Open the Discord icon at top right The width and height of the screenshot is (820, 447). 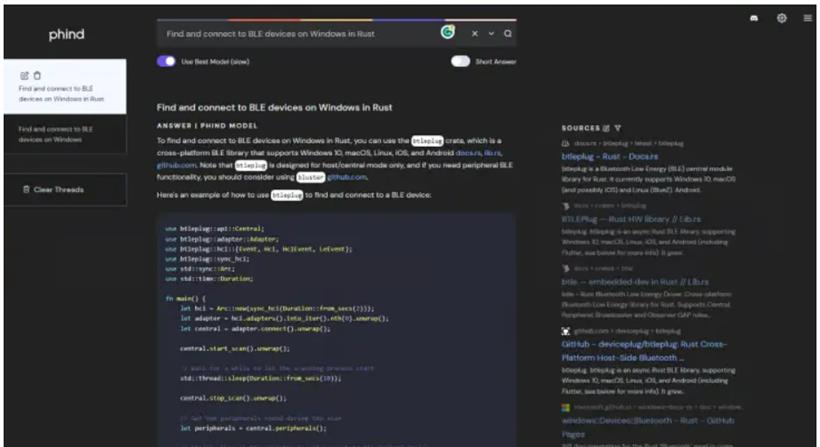pyautogui.click(x=754, y=18)
